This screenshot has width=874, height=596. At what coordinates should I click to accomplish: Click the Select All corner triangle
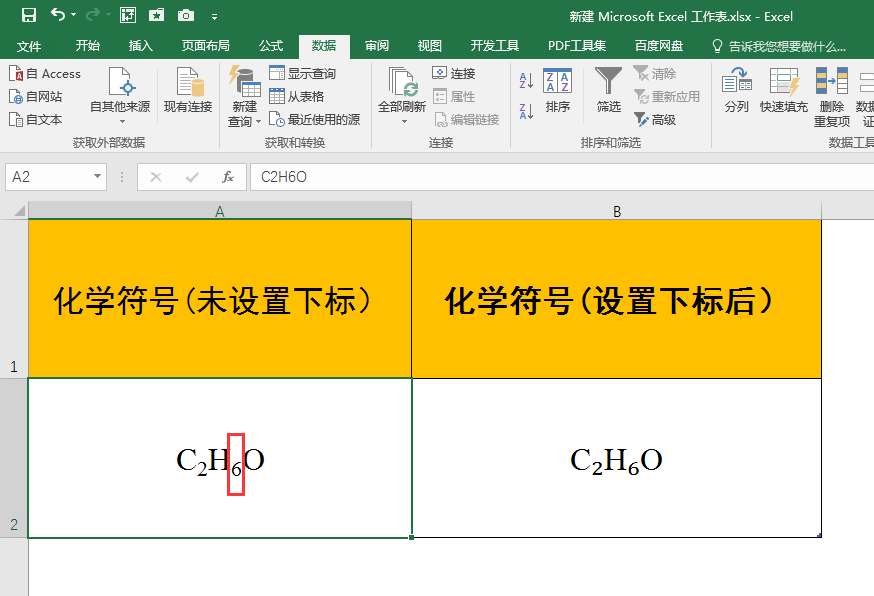point(20,211)
